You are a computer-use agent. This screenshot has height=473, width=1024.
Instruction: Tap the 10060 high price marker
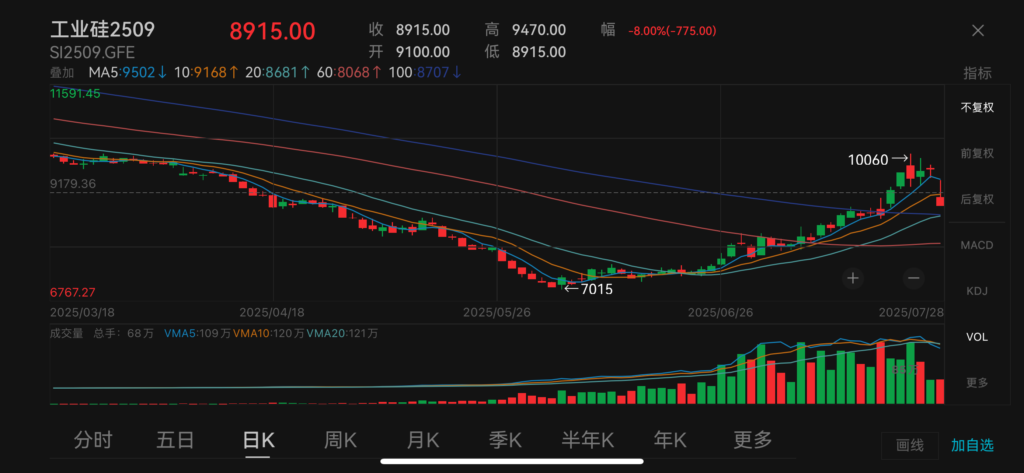(878, 159)
